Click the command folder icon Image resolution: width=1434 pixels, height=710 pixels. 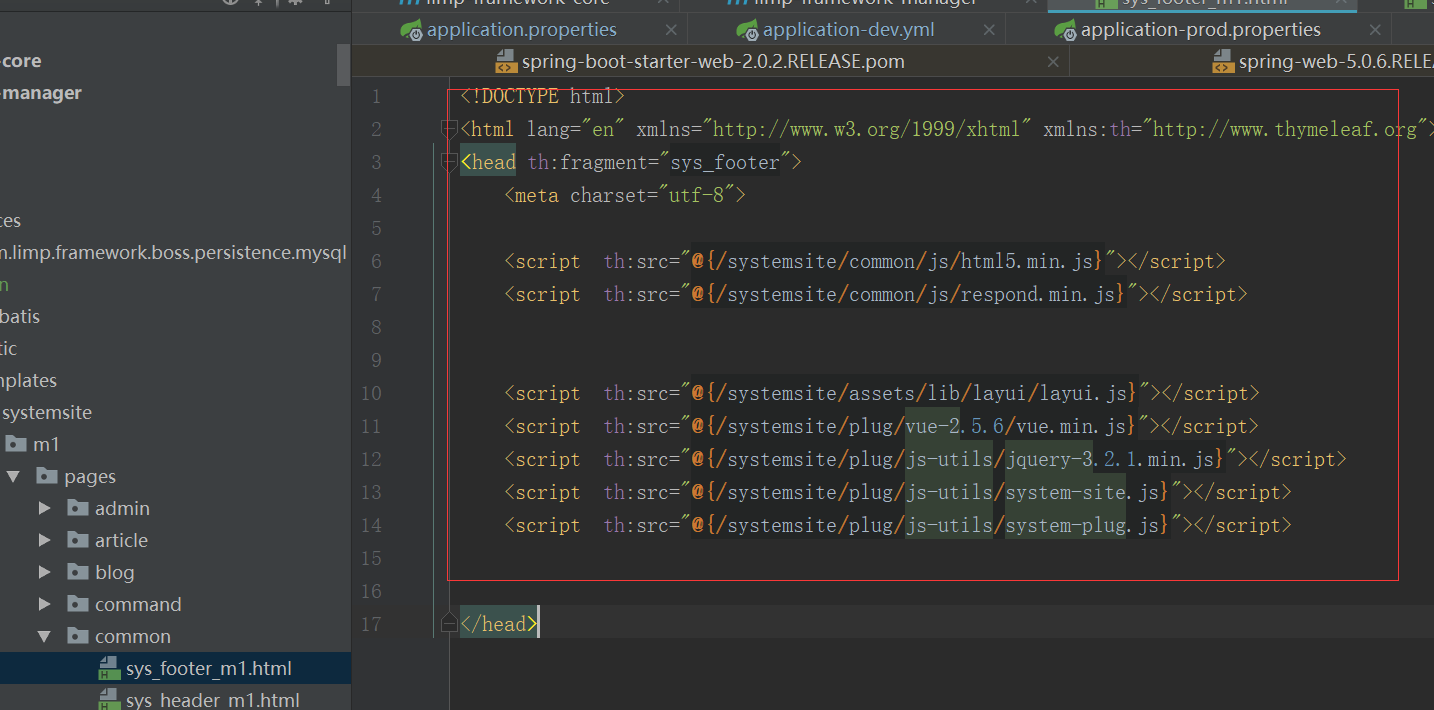(78, 604)
